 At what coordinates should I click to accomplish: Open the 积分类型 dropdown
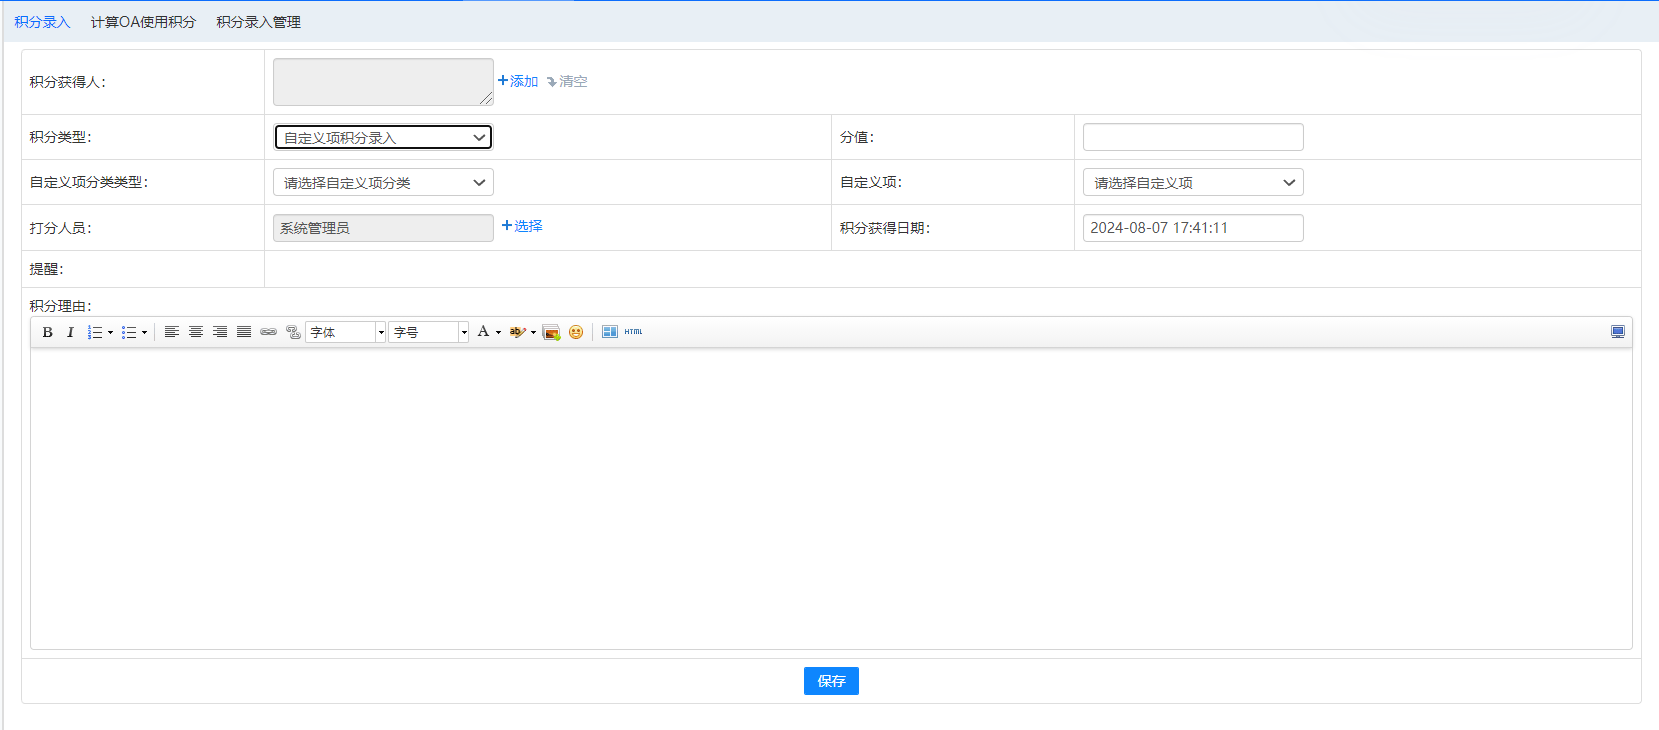tap(383, 137)
